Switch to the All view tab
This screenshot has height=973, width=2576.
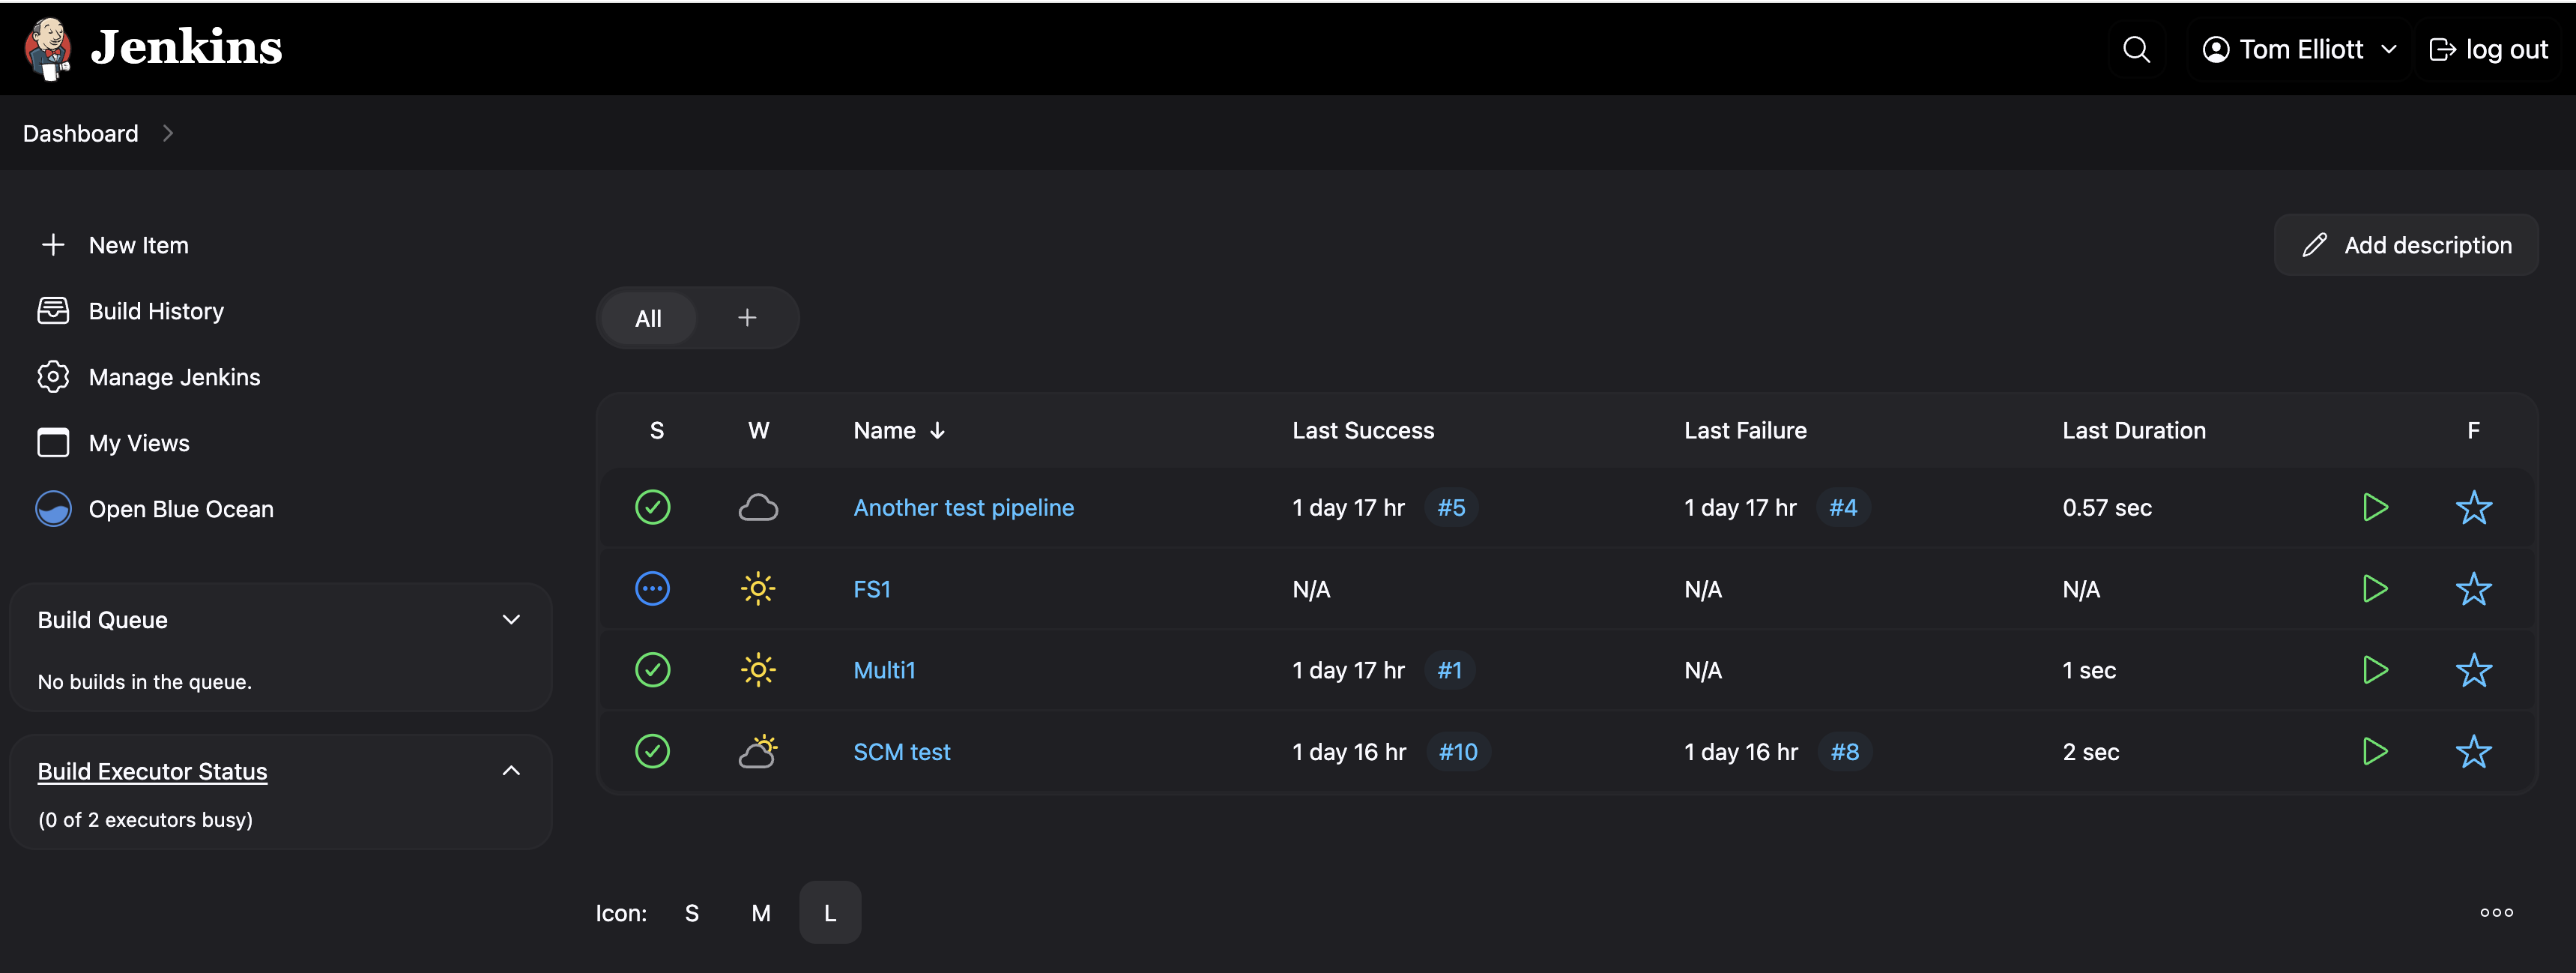648,318
